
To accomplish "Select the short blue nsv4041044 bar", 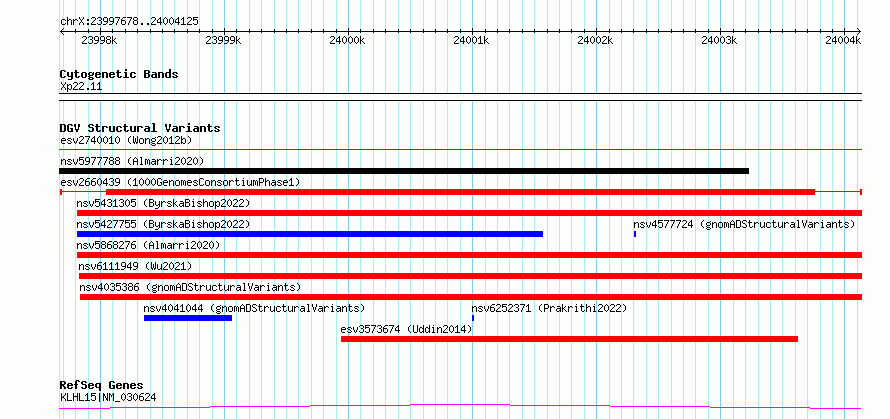I will (x=188, y=318).
